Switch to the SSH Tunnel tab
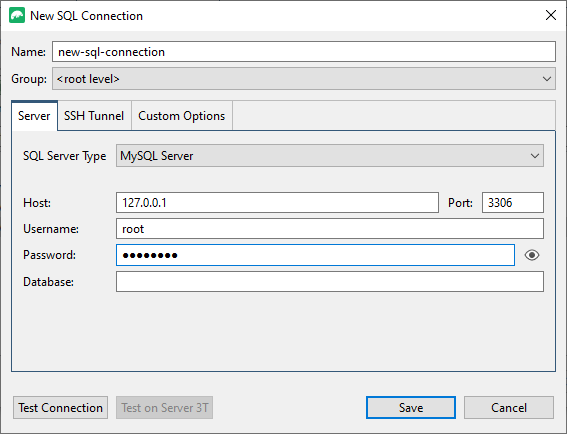 click(94, 116)
